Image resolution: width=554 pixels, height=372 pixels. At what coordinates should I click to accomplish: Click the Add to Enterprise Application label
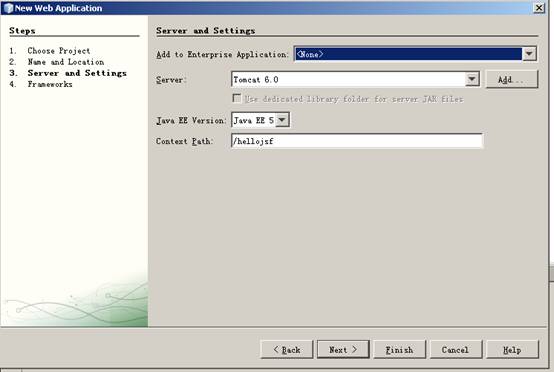click(223, 54)
